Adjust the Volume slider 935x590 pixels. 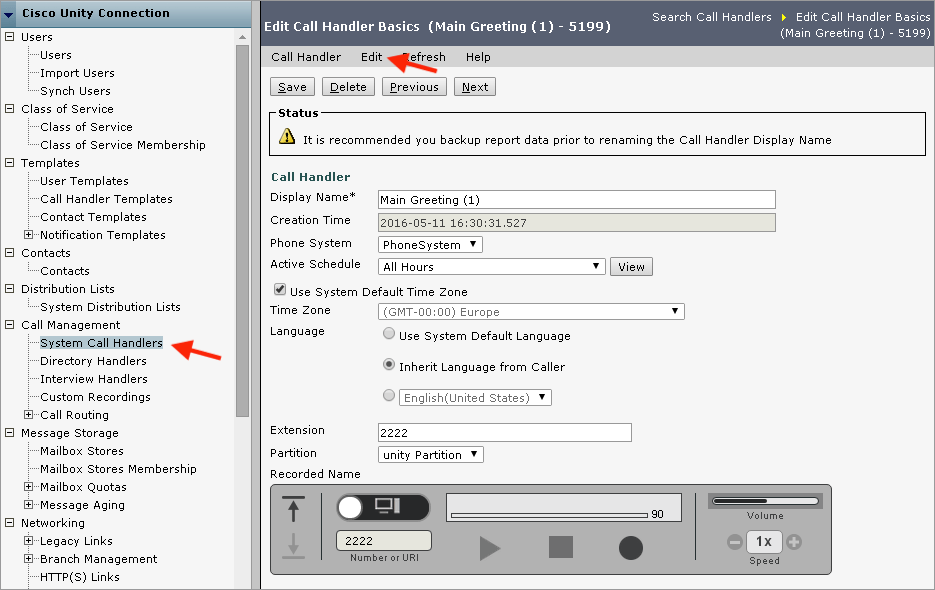pyautogui.click(x=765, y=501)
